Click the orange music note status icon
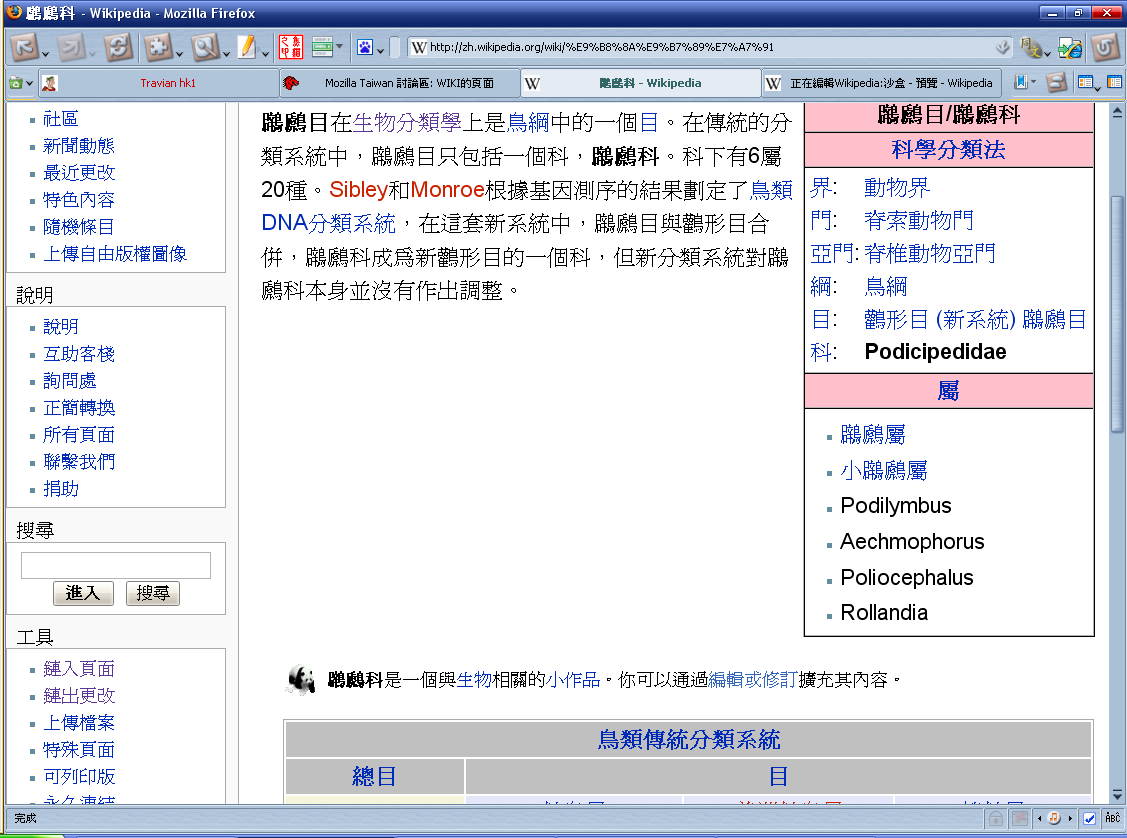 point(1053,818)
